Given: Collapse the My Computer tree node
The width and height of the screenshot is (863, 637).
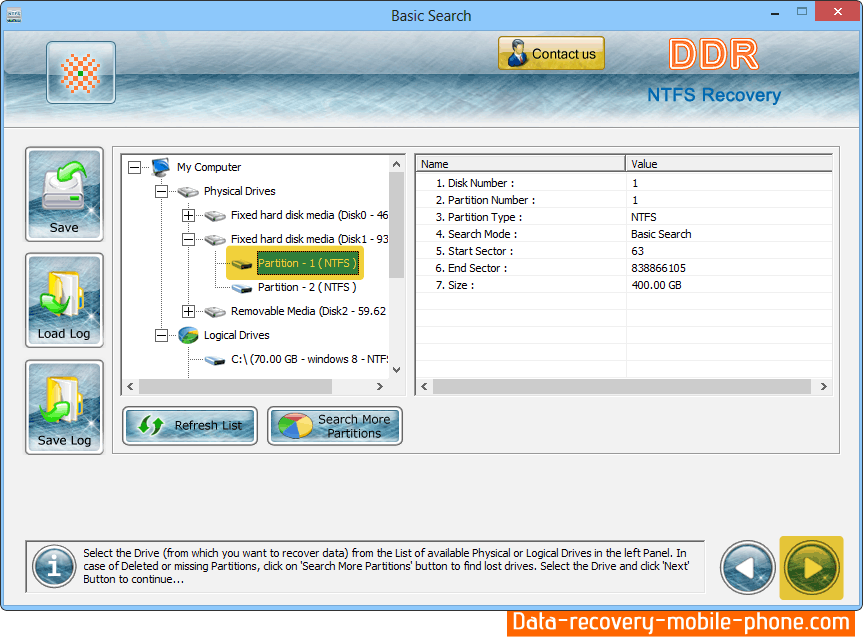Looking at the screenshot, I should pos(135,168).
